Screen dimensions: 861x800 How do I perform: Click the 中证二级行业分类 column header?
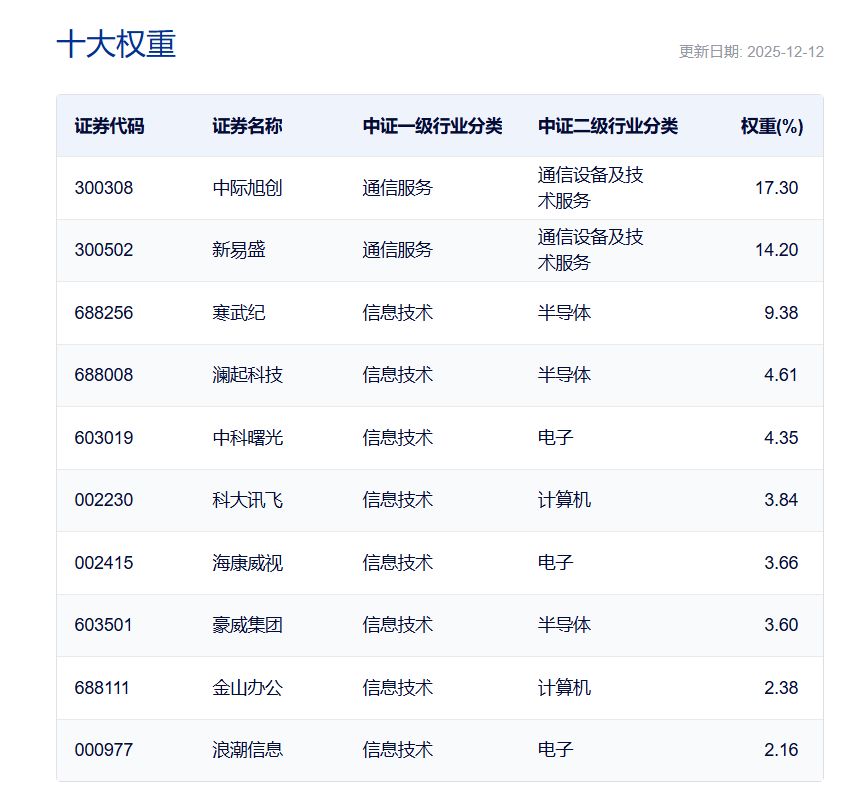pyautogui.click(x=608, y=125)
